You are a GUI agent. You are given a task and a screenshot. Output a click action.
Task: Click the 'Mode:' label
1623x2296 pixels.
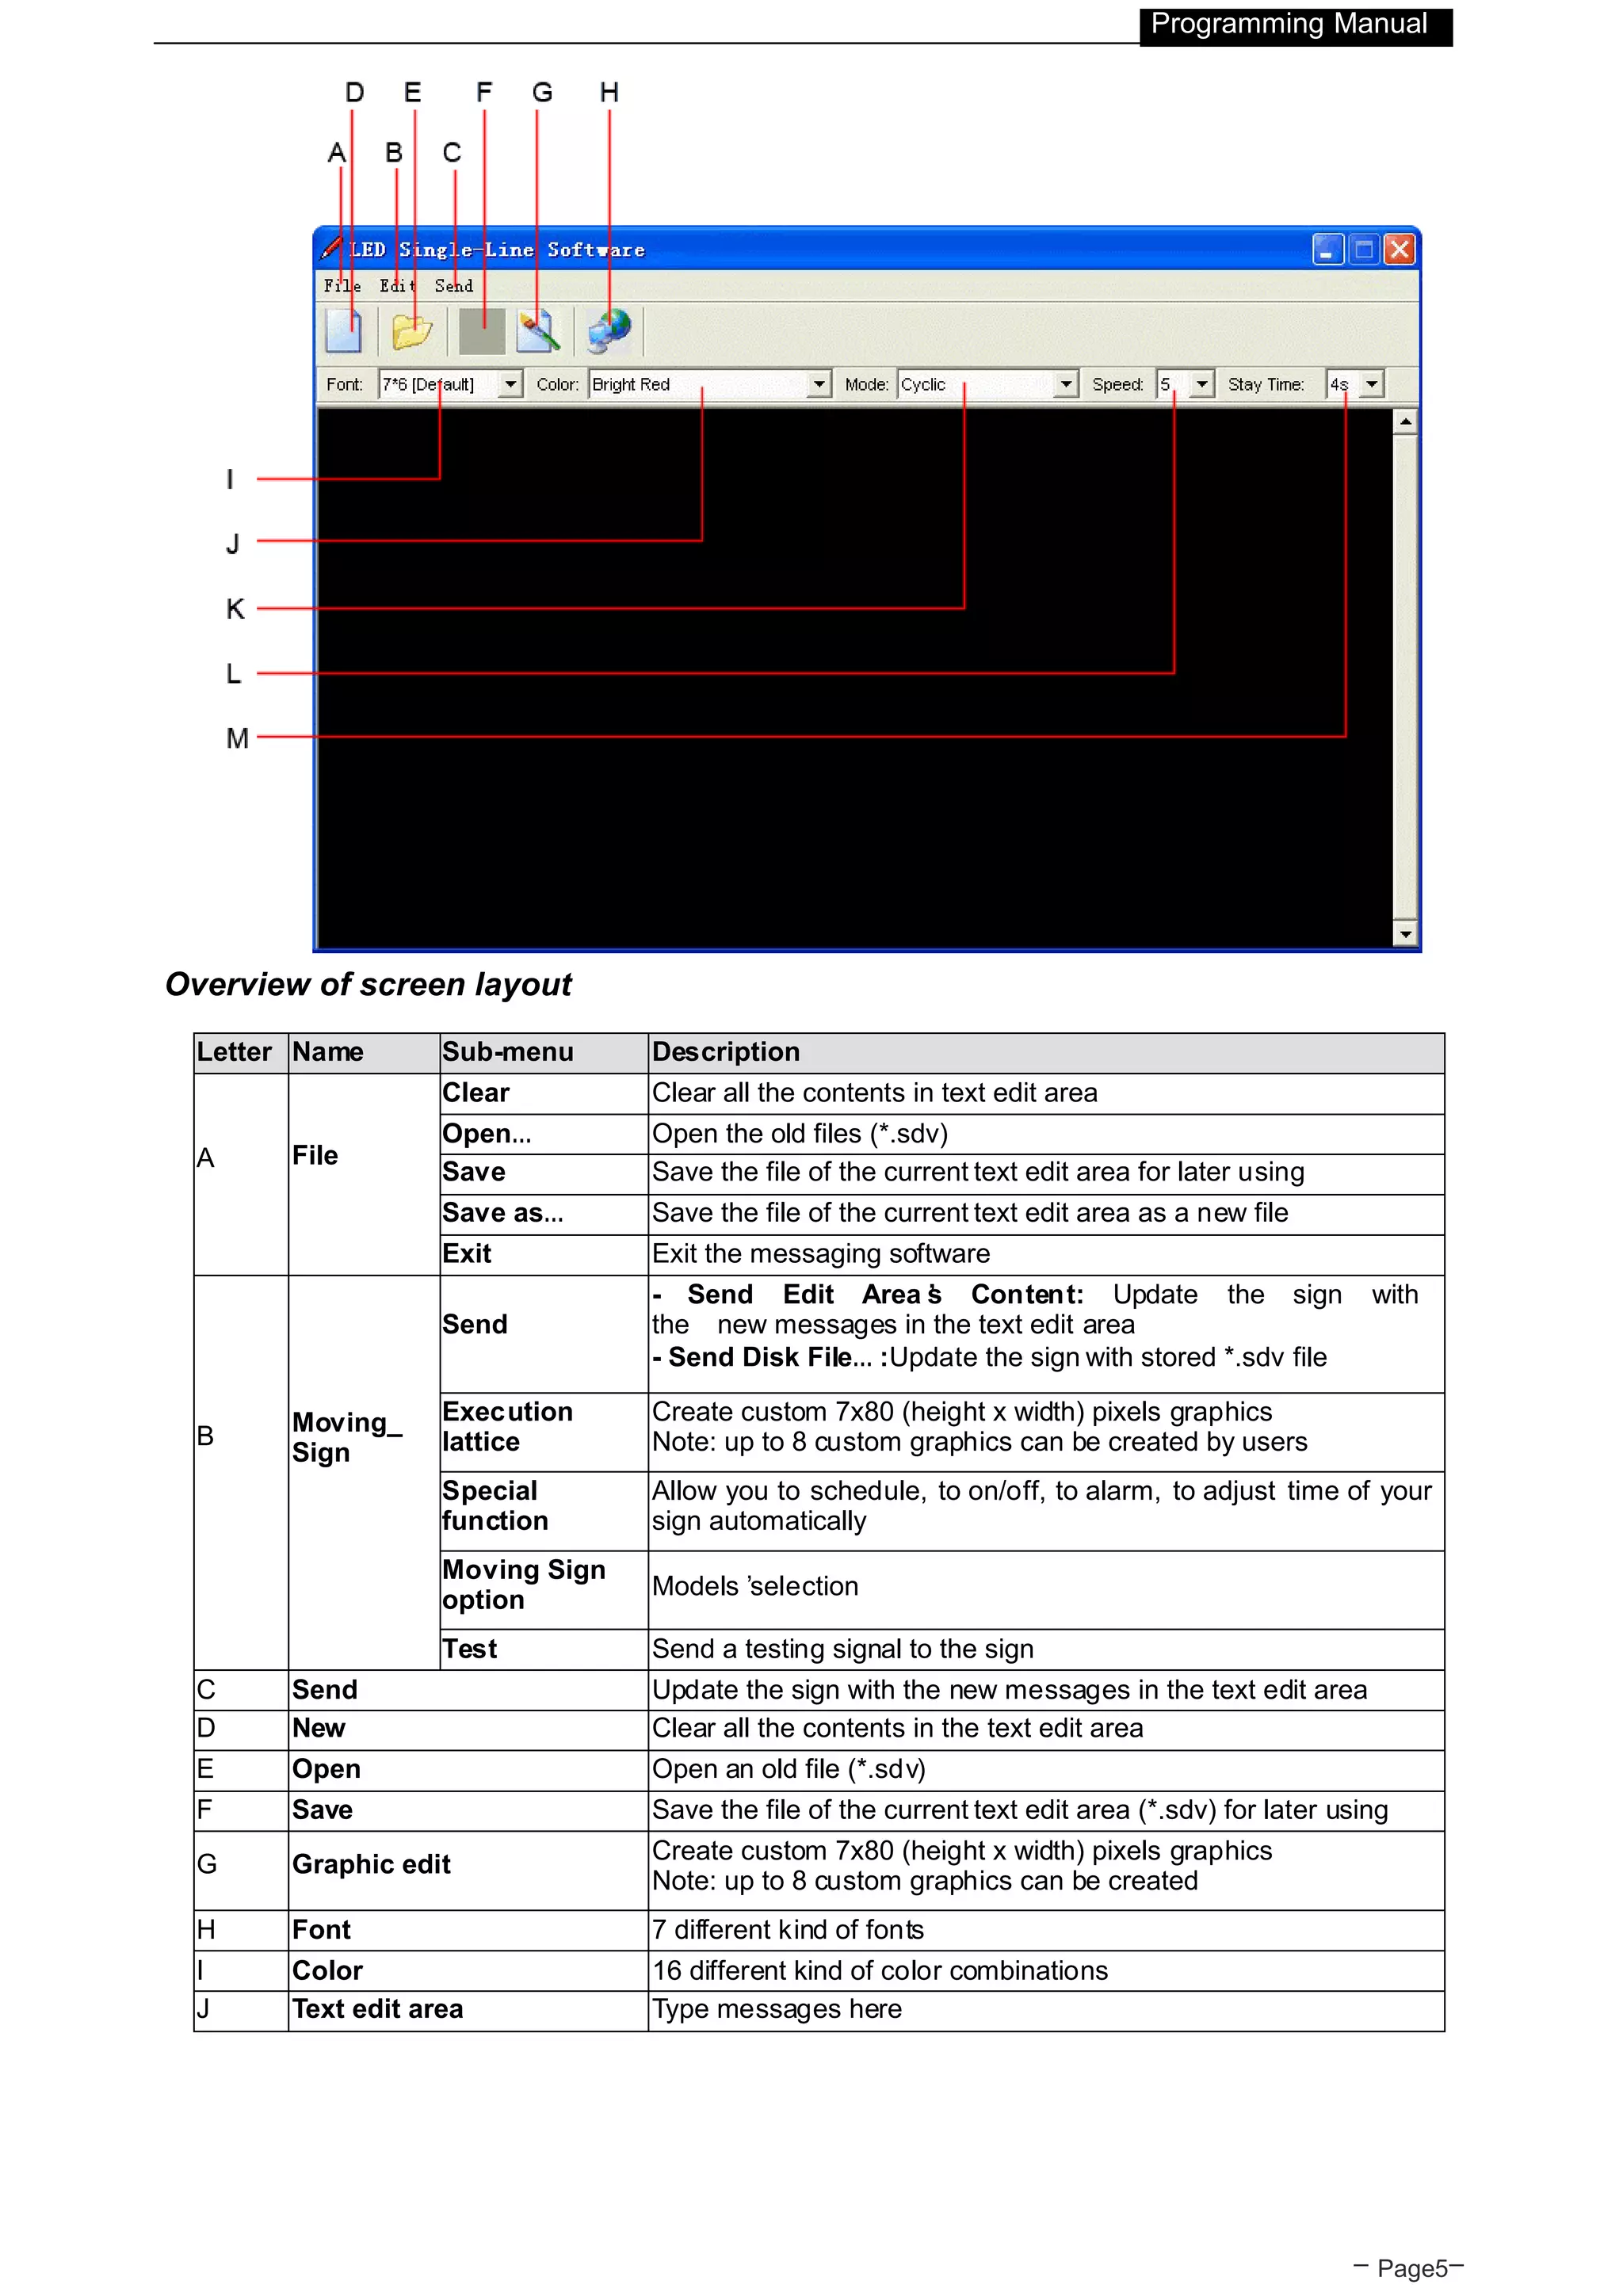[x=867, y=384]
